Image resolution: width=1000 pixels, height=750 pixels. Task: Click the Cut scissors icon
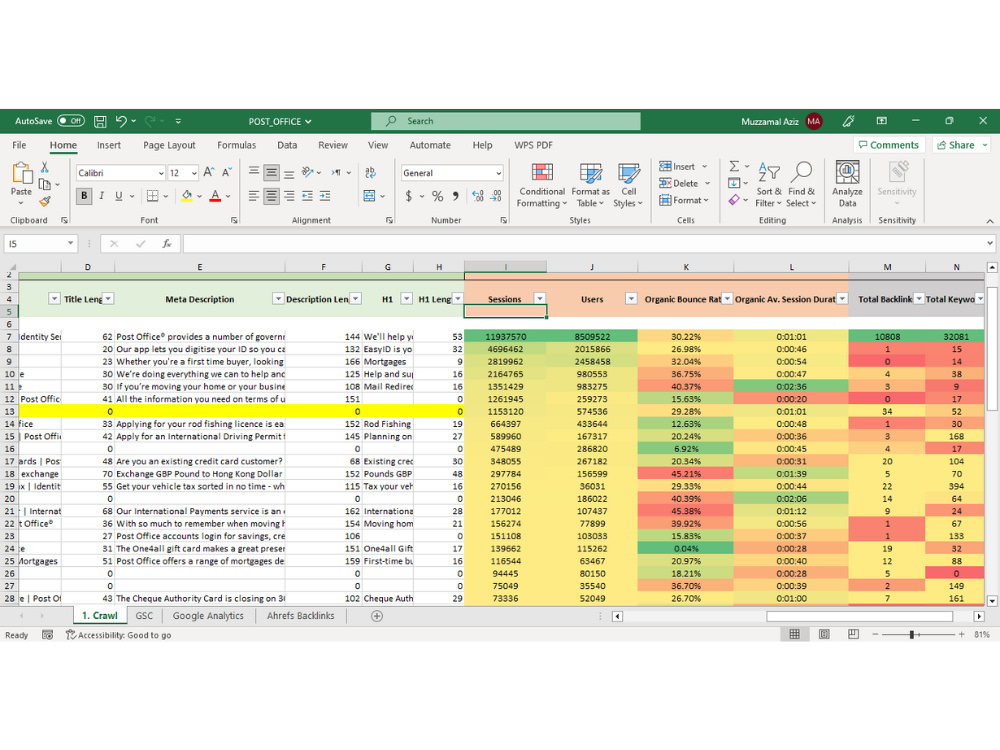45,167
